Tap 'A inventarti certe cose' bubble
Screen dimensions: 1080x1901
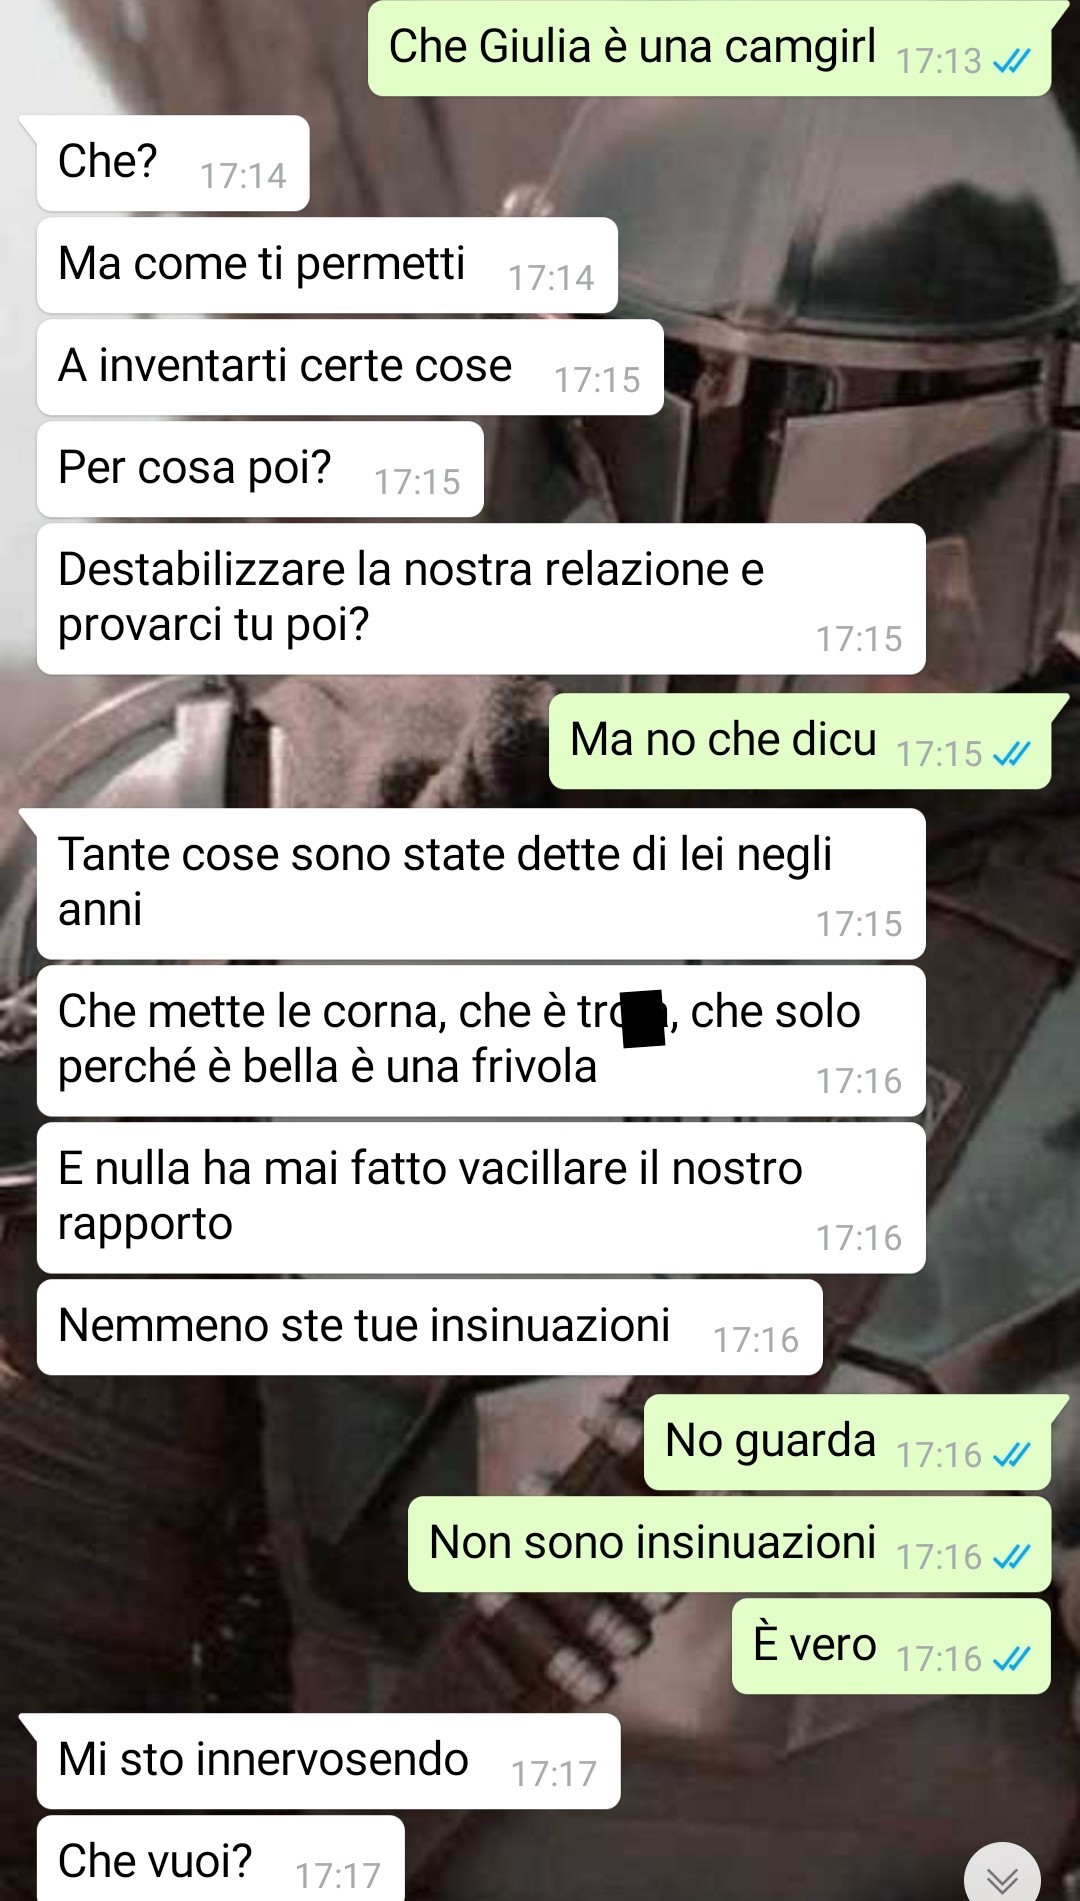(x=350, y=367)
